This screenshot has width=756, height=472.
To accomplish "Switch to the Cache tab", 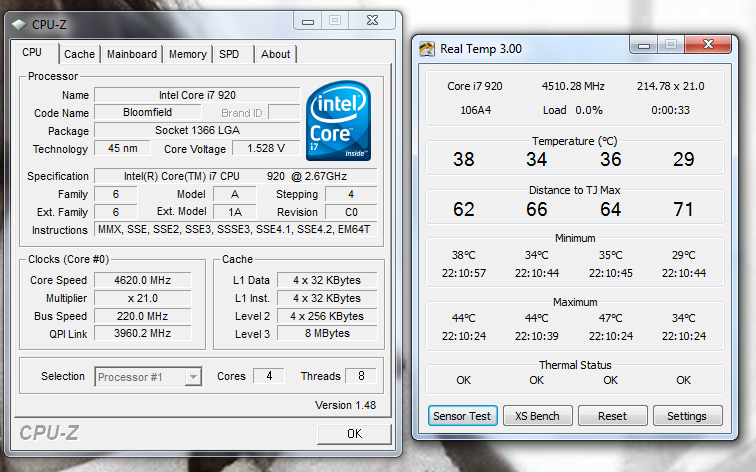I will coord(80,54).
